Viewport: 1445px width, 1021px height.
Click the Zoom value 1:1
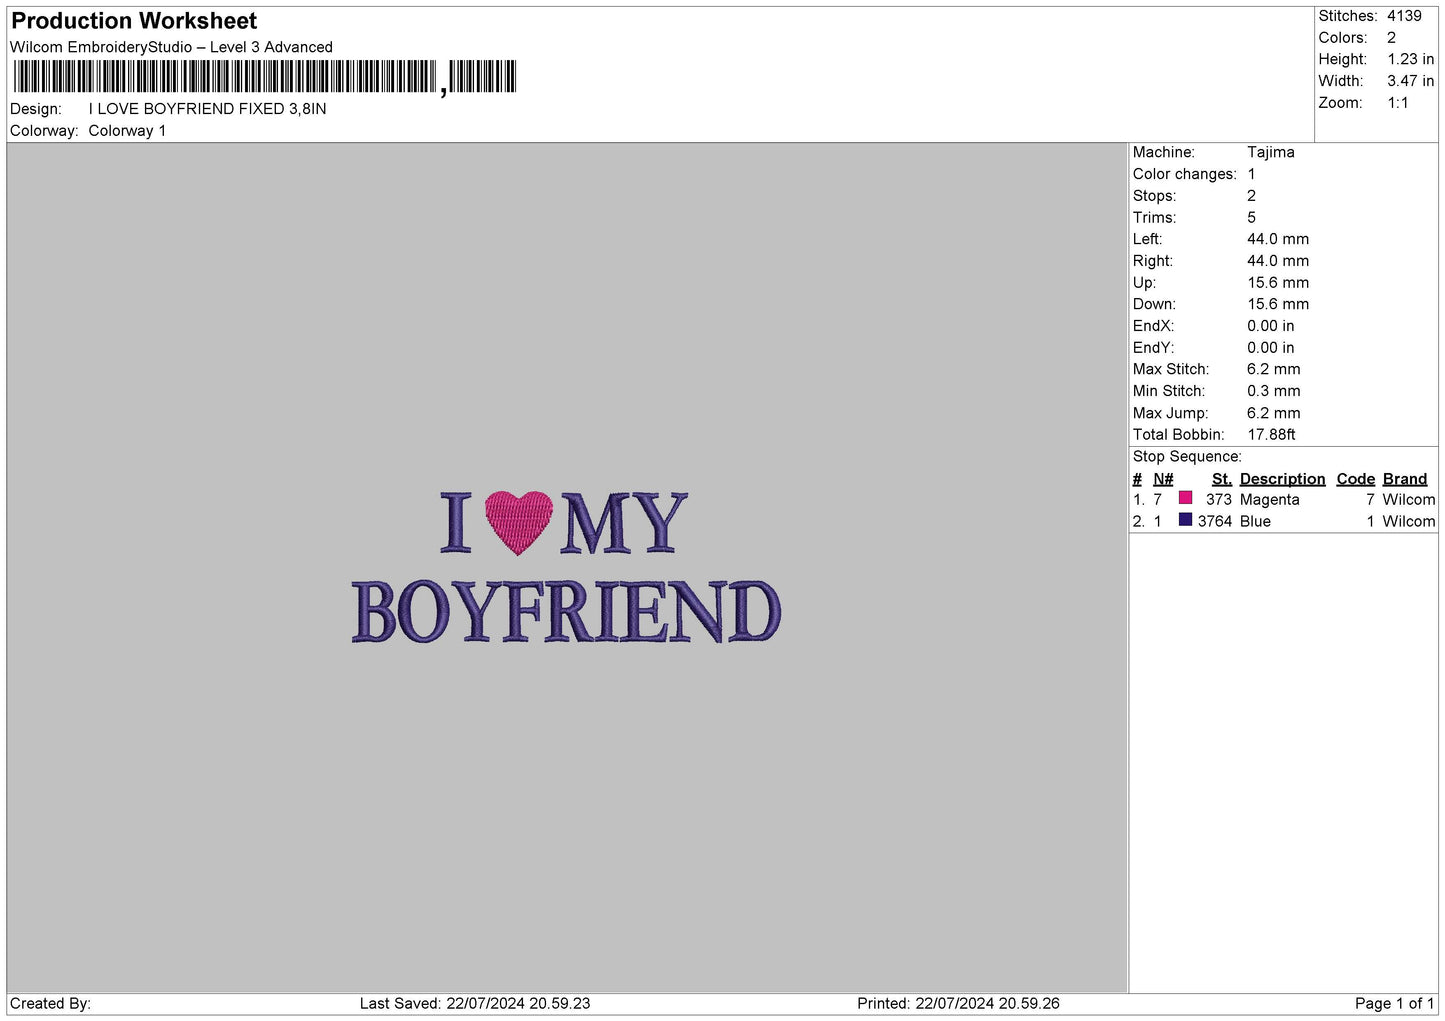click(1398, 103)
